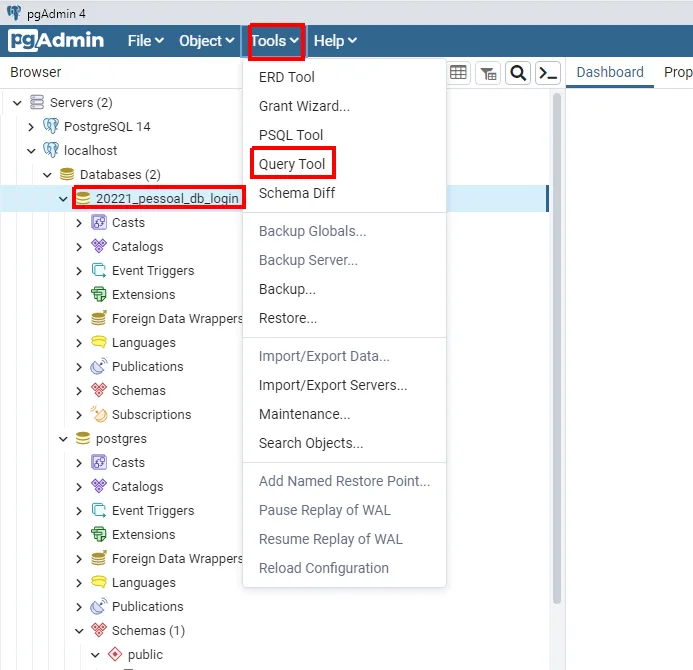
Task: Open the View Data table icon
Action: (x=458, y=72)
